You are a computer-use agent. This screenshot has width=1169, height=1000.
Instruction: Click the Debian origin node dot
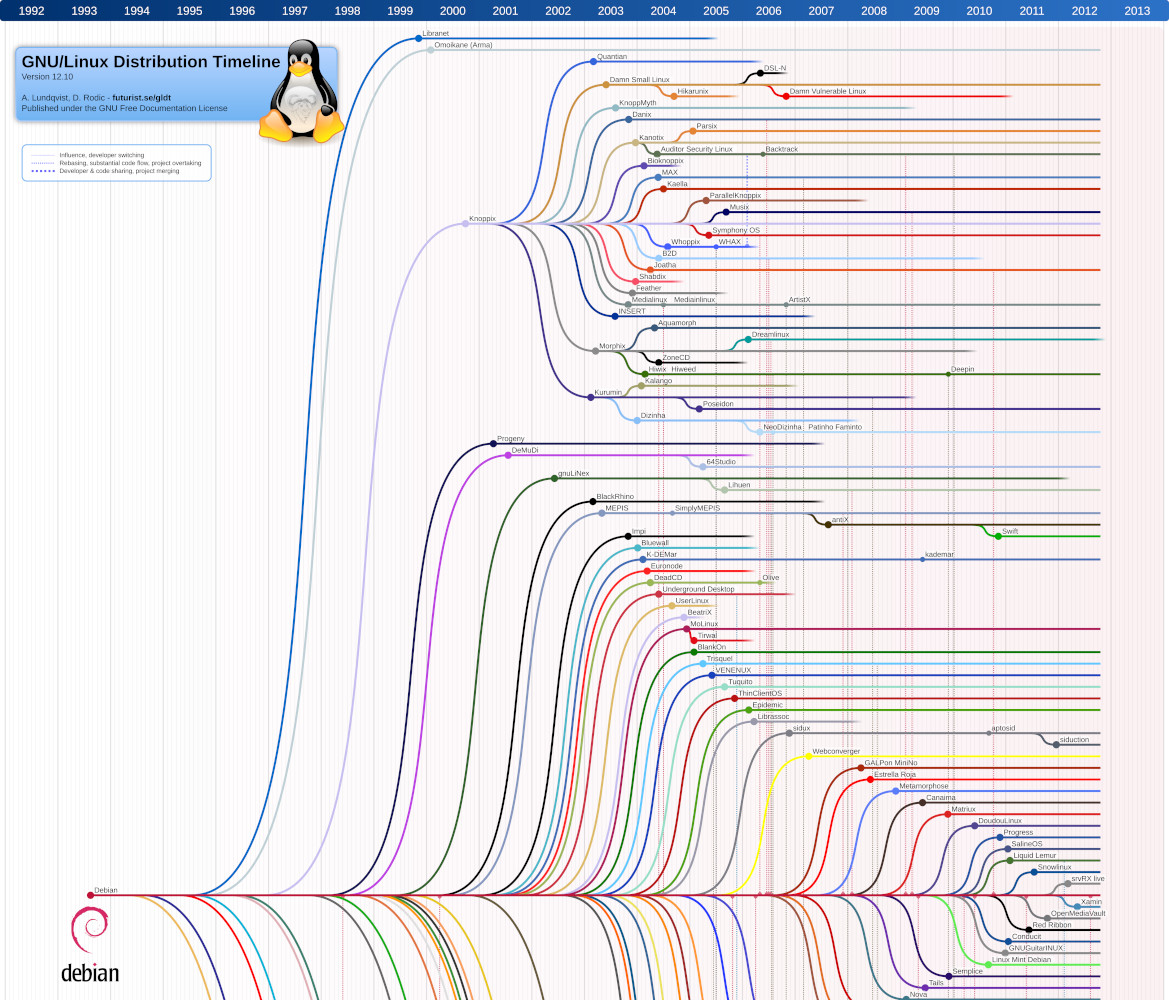(x=90, y=894)
